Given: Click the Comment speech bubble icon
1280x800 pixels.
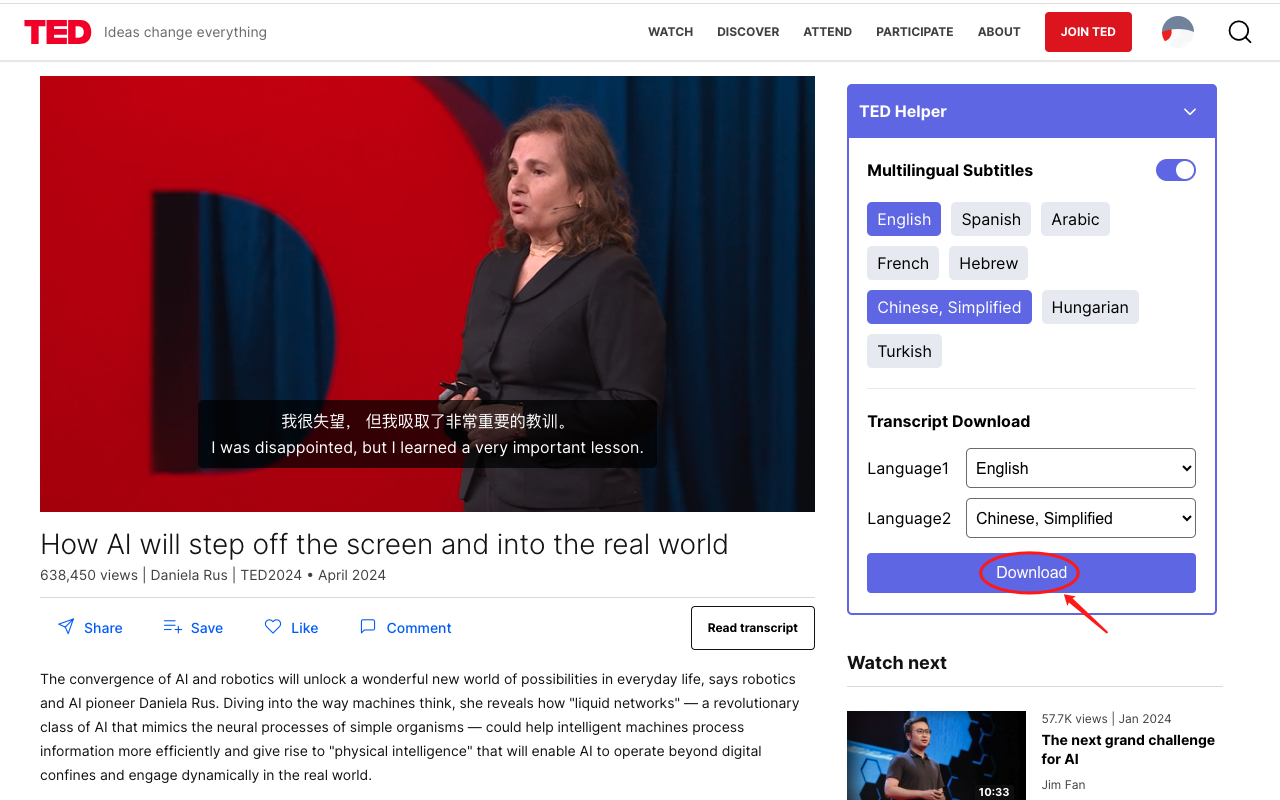Looking at the screenshot, I should click(368, 627).
